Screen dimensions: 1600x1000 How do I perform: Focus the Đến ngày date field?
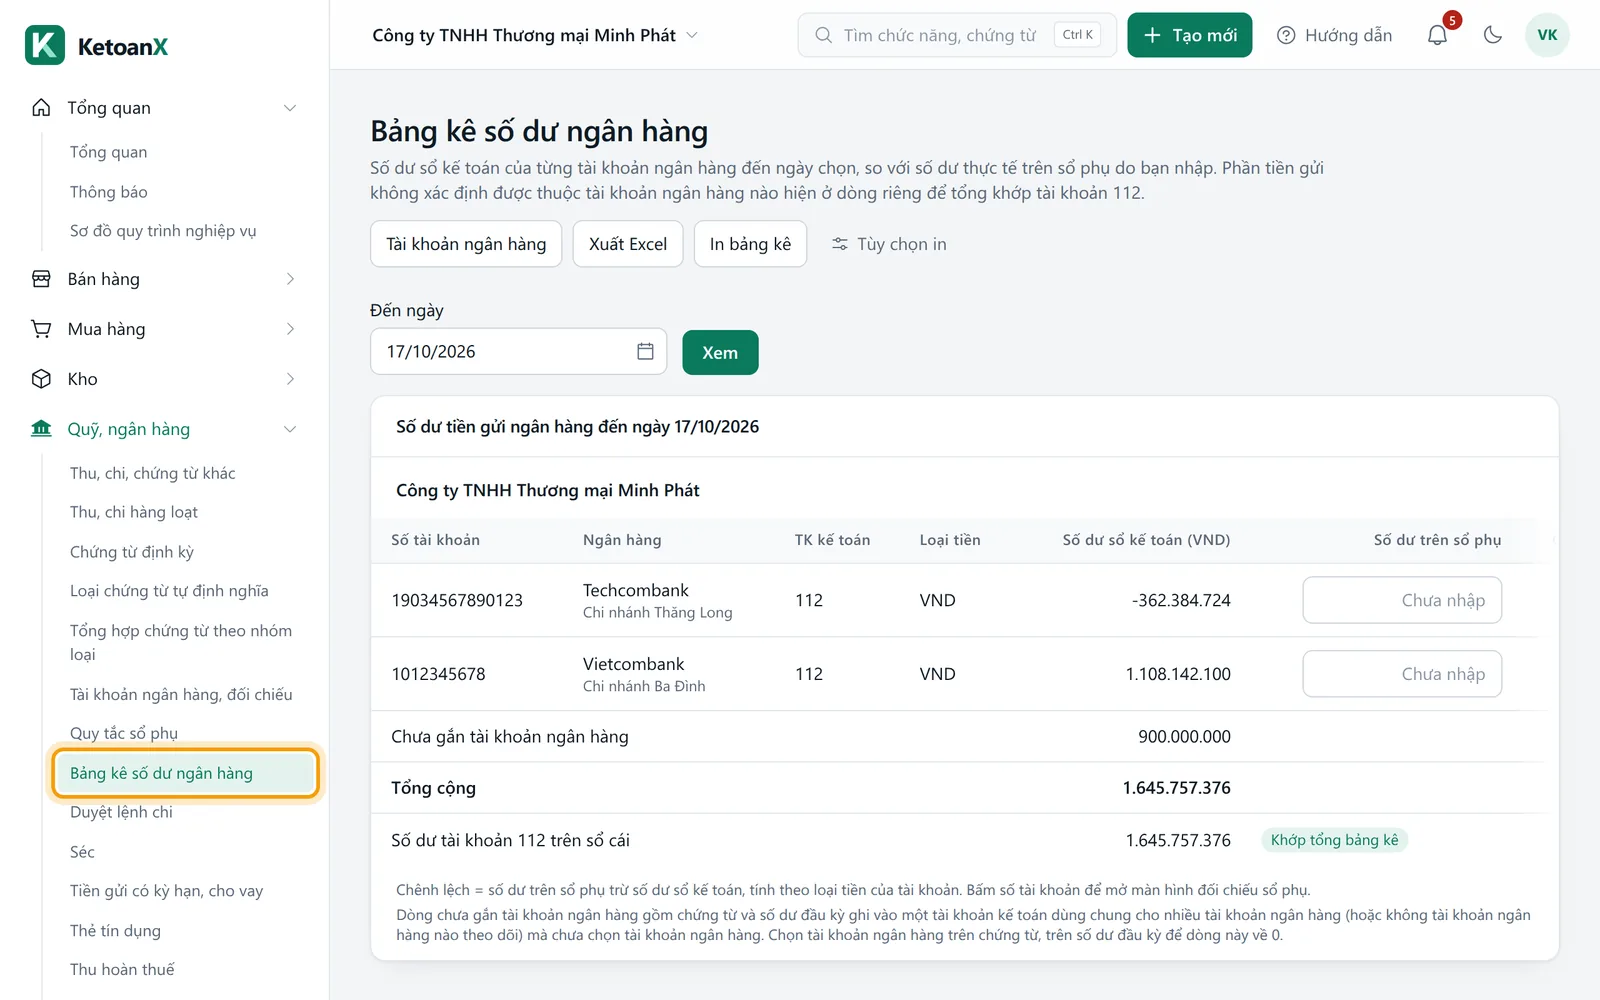tap(518, 351)
